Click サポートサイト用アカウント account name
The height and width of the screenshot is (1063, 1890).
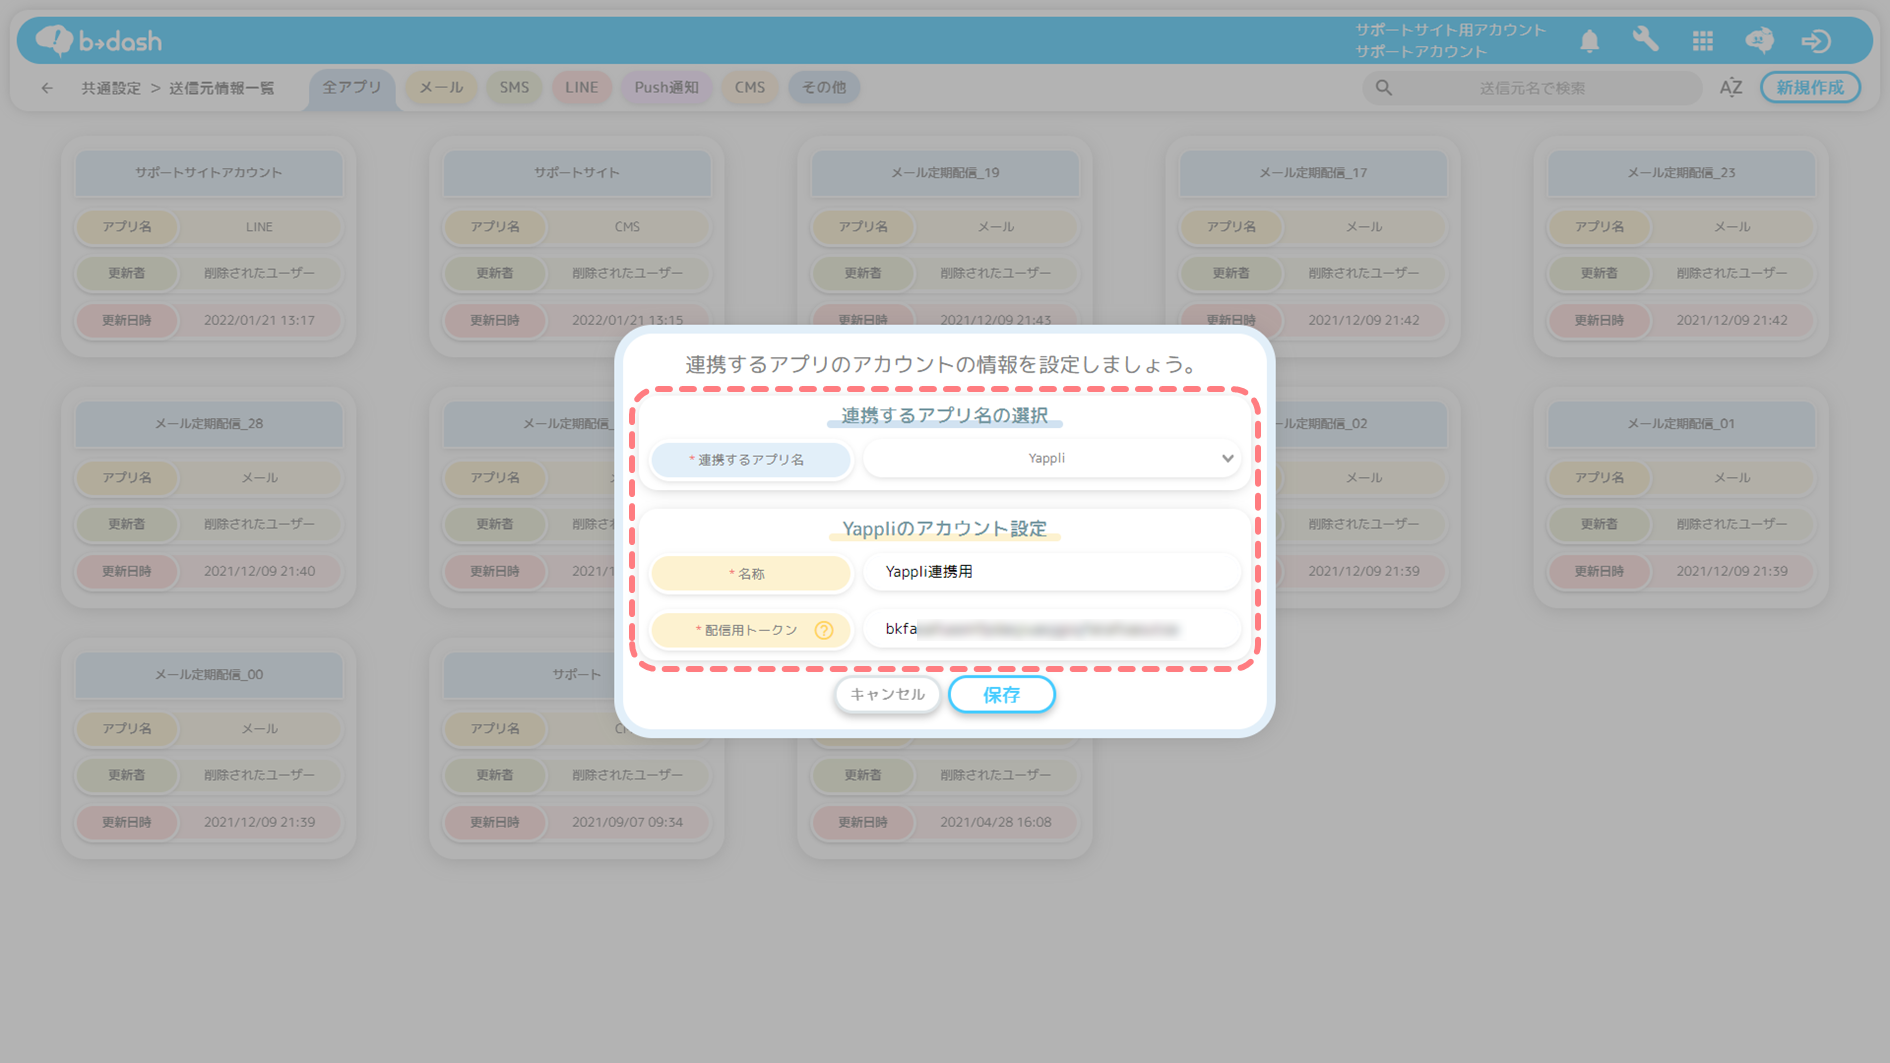click(x=1450, y=30)
